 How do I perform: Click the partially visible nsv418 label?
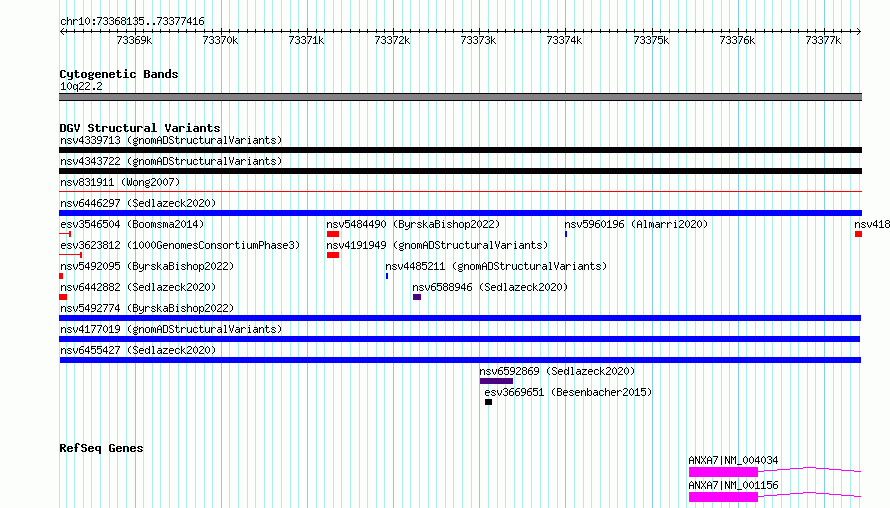tap(872, 224)
